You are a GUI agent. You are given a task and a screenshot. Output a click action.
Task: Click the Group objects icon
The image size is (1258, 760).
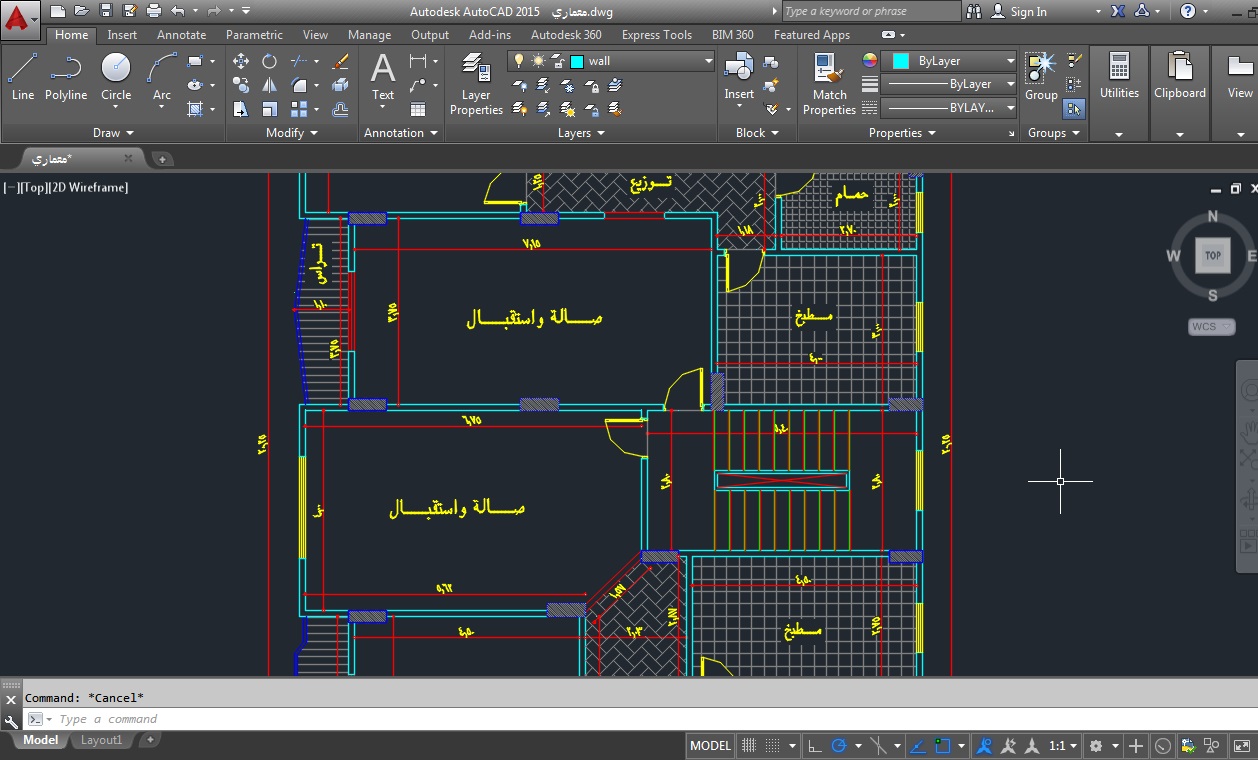[1041, 76]
